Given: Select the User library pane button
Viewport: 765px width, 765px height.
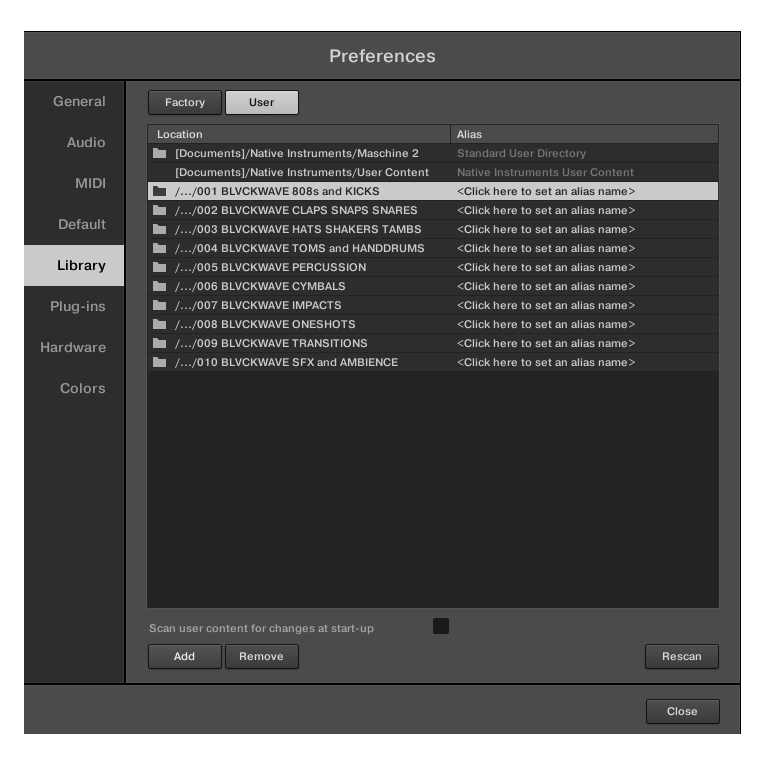Looking at the screenshot, I should tap(261, 102).
